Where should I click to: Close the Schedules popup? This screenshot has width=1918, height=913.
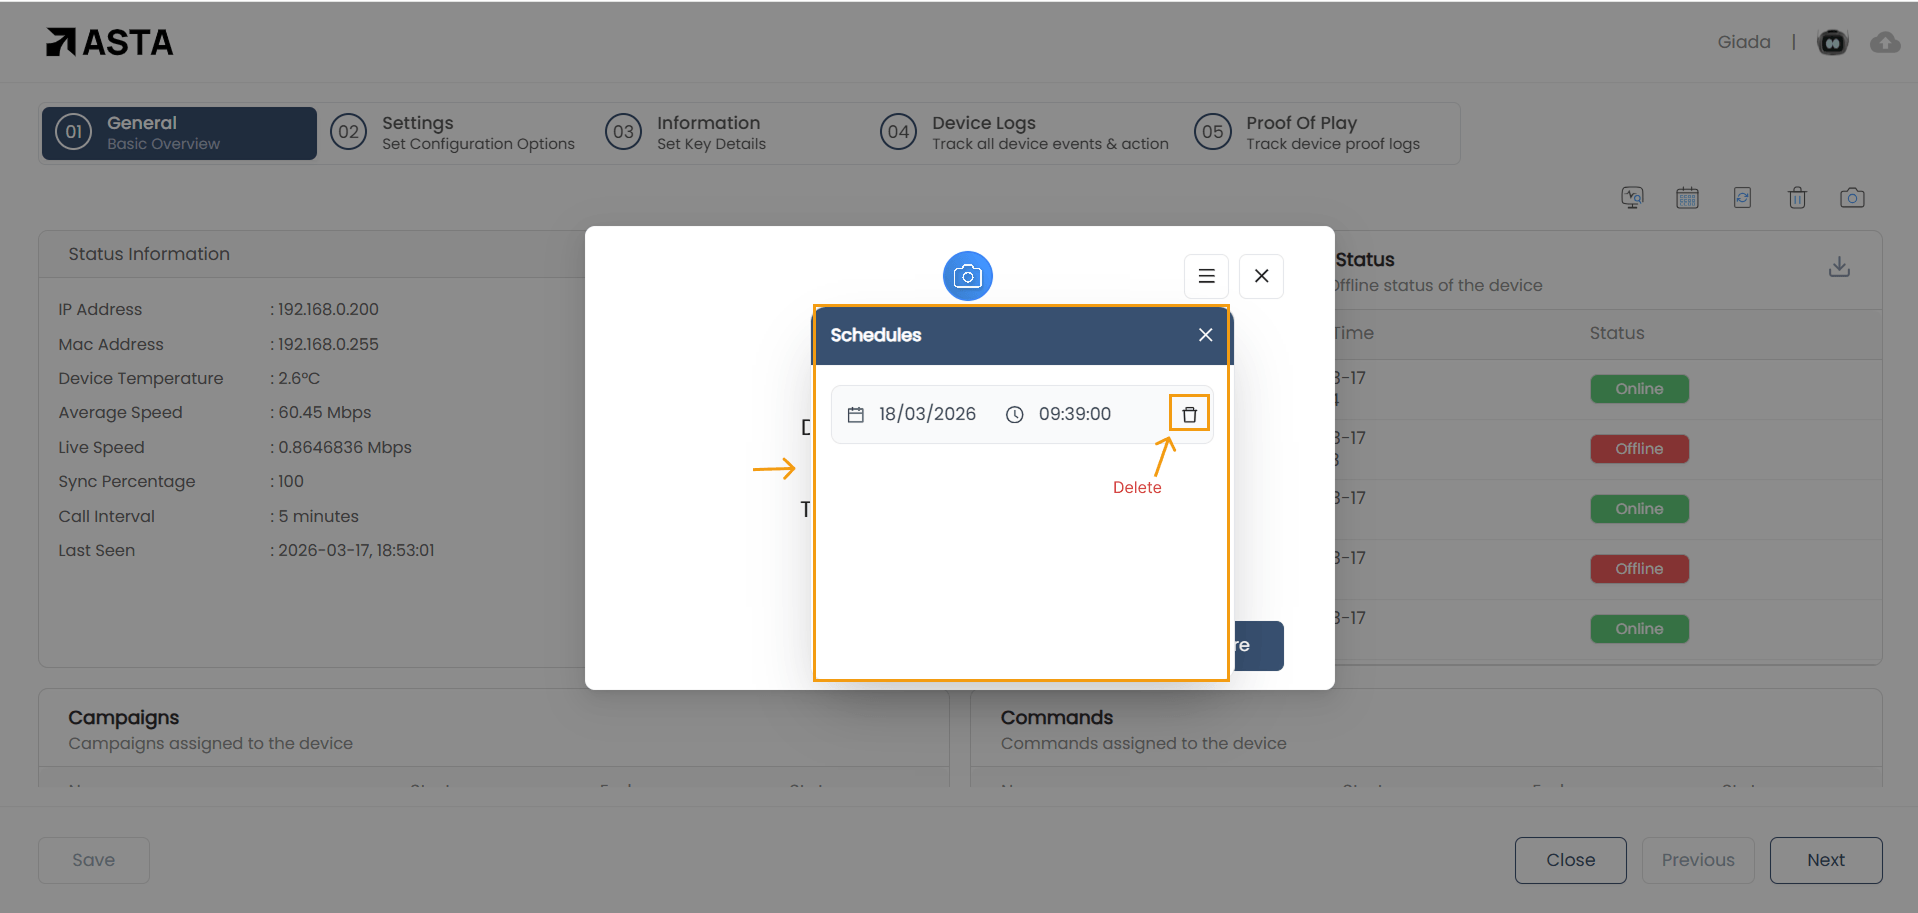pos(1205,335)
